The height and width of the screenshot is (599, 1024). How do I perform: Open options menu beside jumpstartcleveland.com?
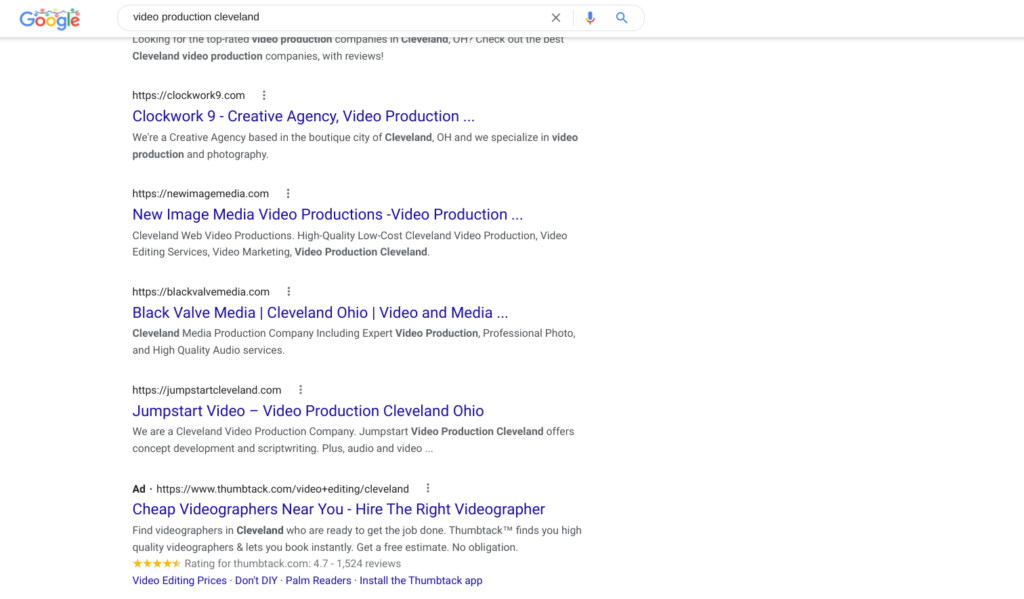click(x=300, y=390)
